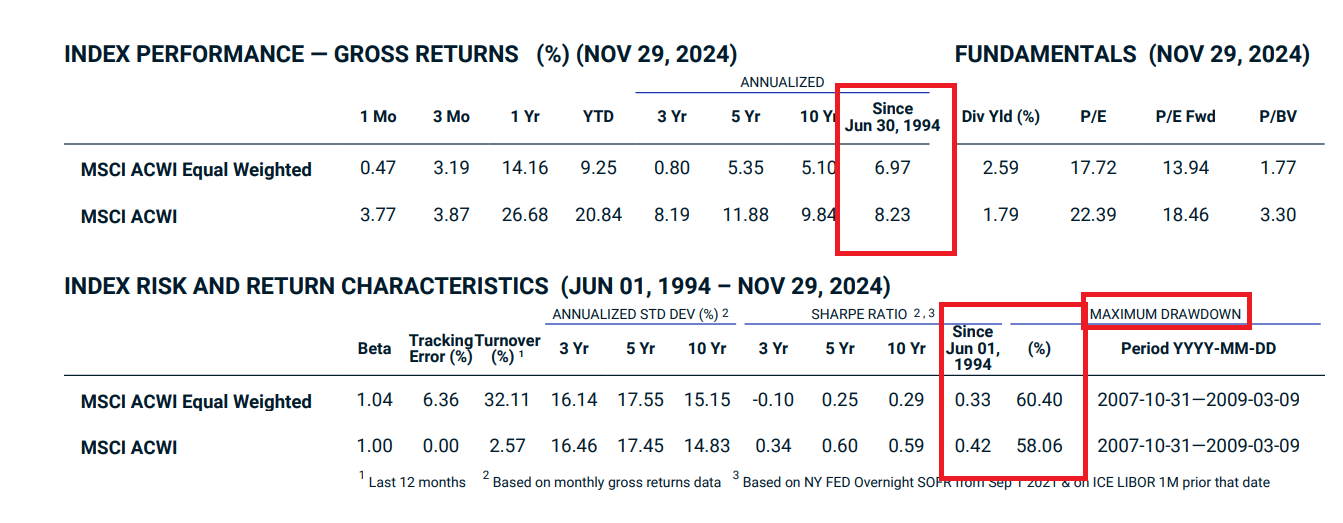Click the 0.42 Sharpe ratio value

(x=972, y=446)
